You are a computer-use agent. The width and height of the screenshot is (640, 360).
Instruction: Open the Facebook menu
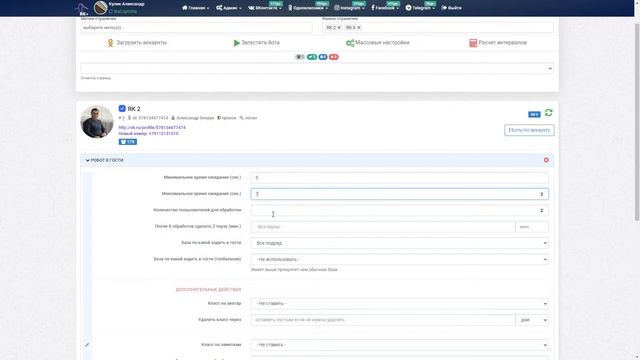385,8
